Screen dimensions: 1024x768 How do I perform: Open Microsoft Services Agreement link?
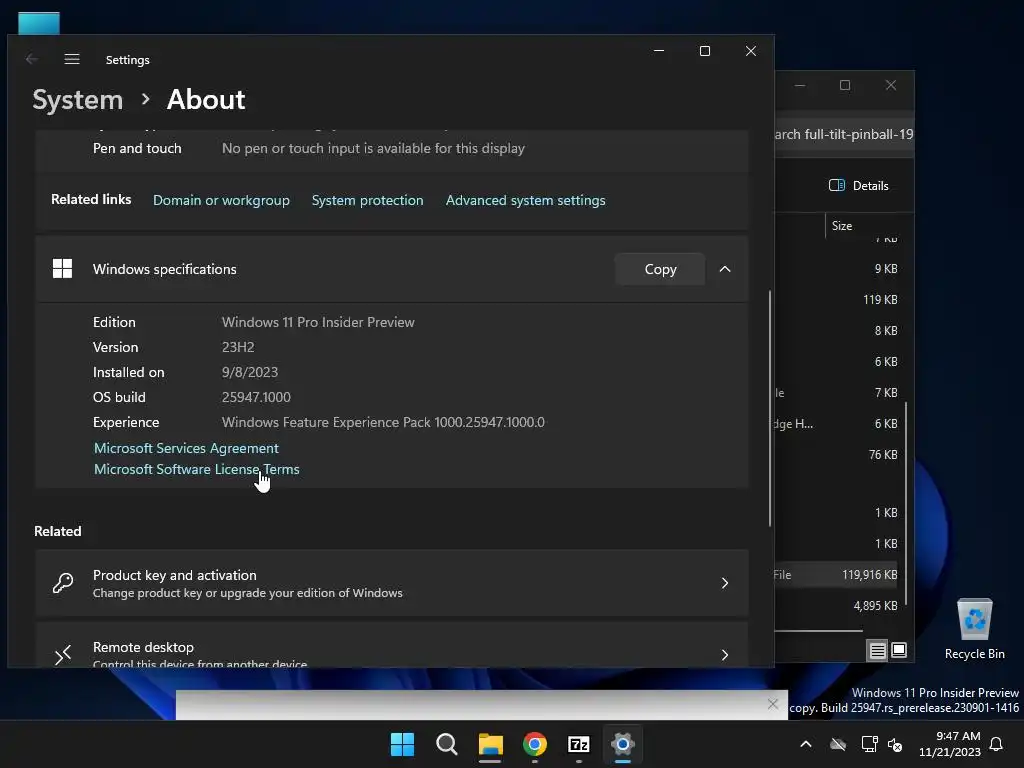(186, 448)
